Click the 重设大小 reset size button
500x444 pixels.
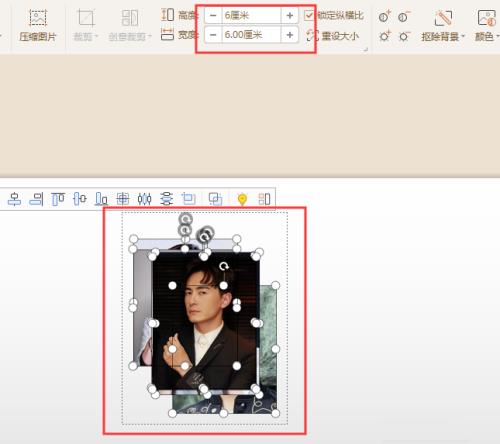333,36
